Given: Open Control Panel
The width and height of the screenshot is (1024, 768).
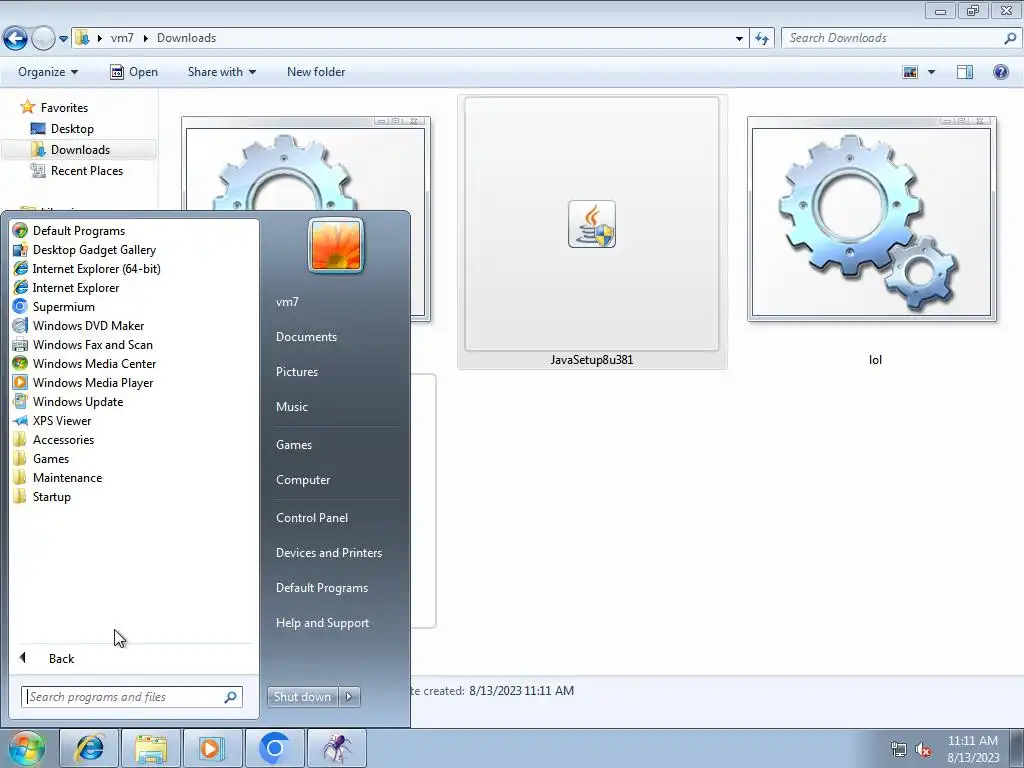Looking at the screenshot, I should 312,518.
